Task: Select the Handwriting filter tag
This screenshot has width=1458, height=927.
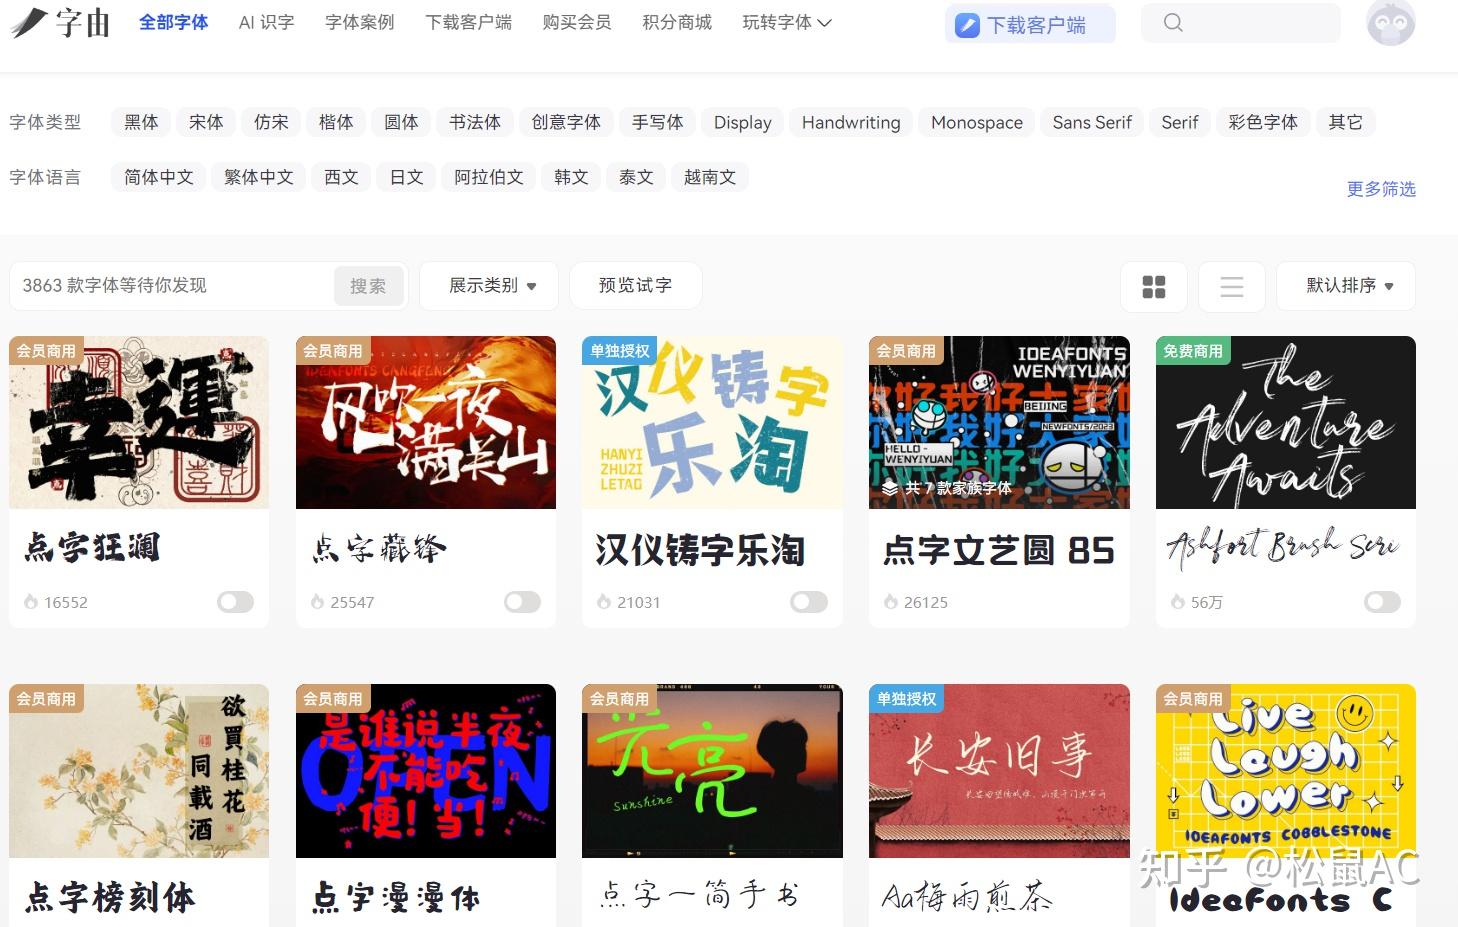Action: [x=851, y=122]
